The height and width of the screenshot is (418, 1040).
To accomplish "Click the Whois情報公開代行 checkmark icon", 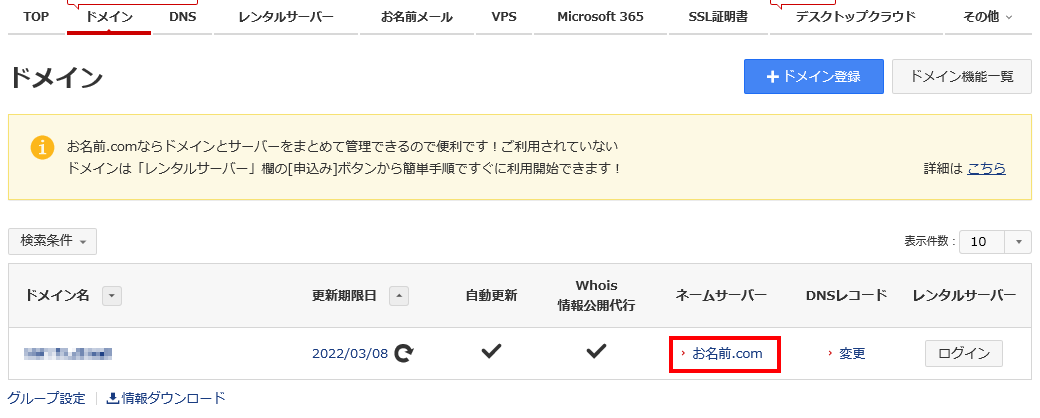I will (596, 352).
